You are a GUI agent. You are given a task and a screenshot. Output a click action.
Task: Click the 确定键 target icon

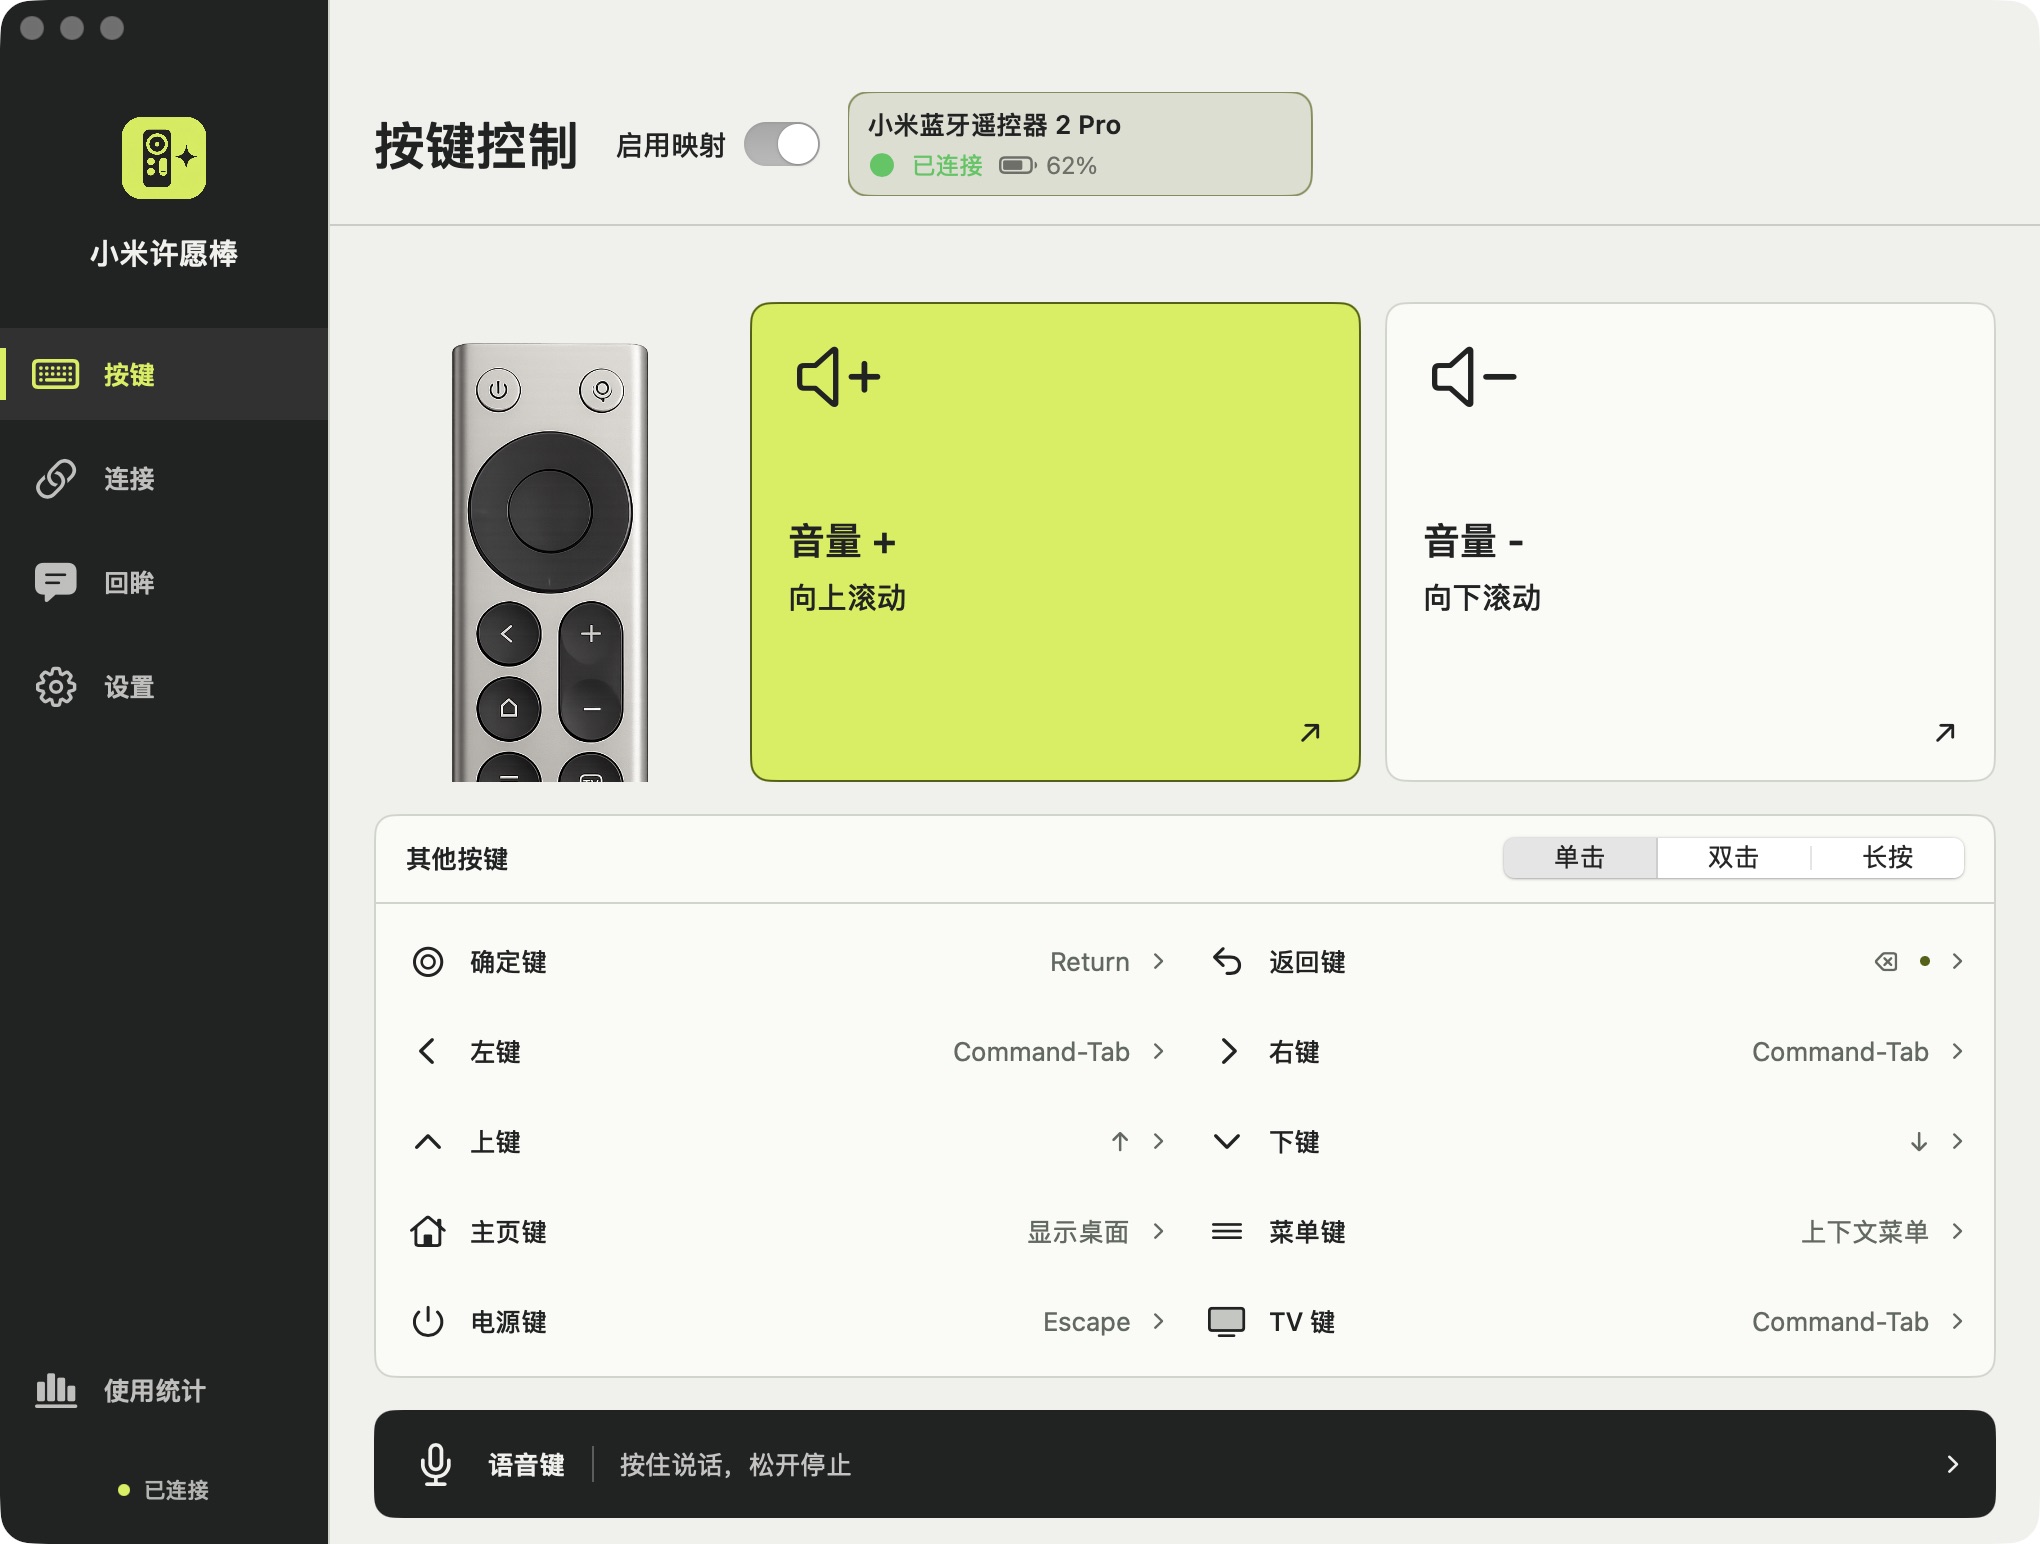(428, 962)
